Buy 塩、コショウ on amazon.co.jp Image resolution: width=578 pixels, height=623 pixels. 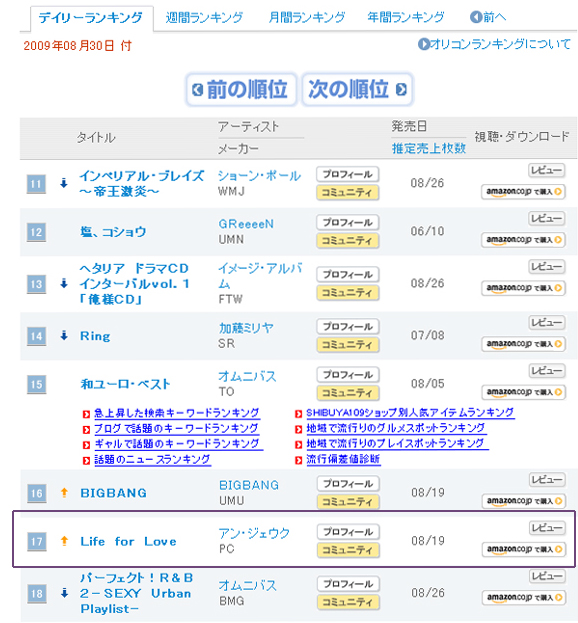click(523, 240)
